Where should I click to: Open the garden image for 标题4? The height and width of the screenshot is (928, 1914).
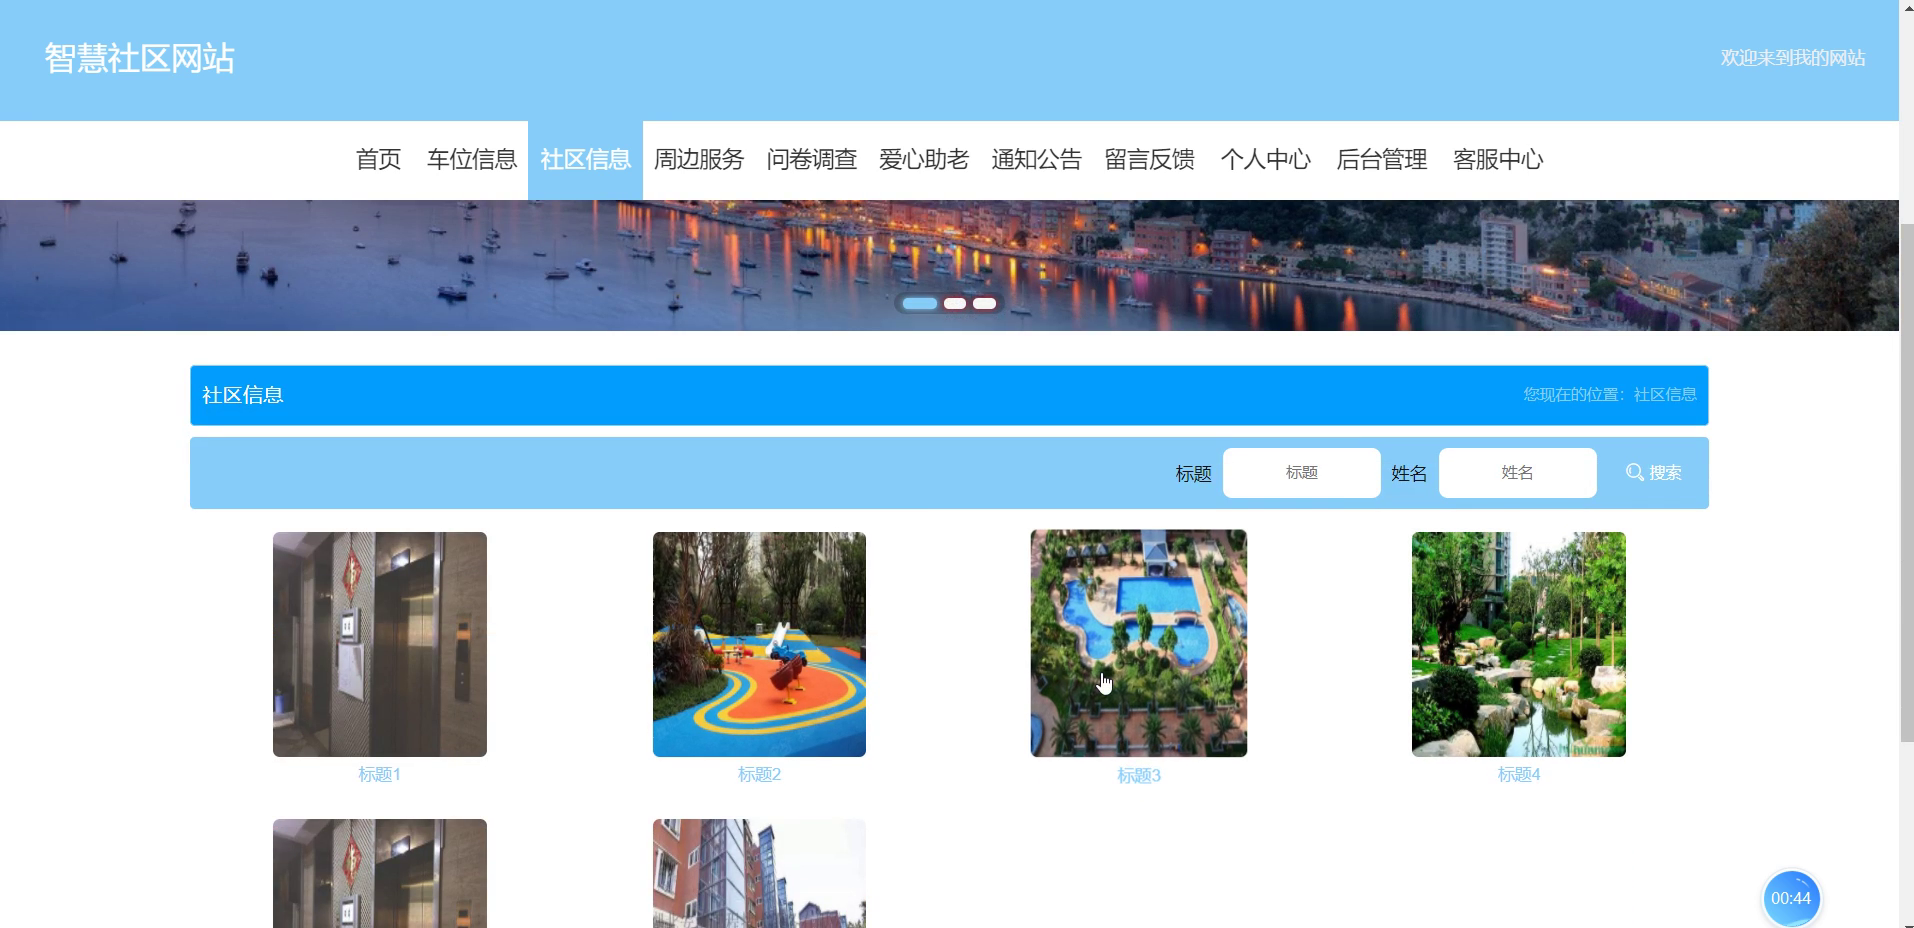coord(1518,644)
